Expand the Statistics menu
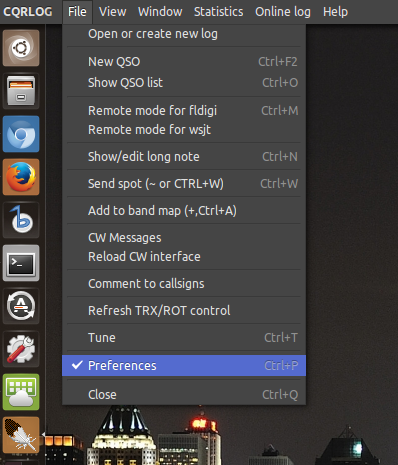Image resolution: width=398 pixels, height=465 pixels. click(x=218, y=12)
